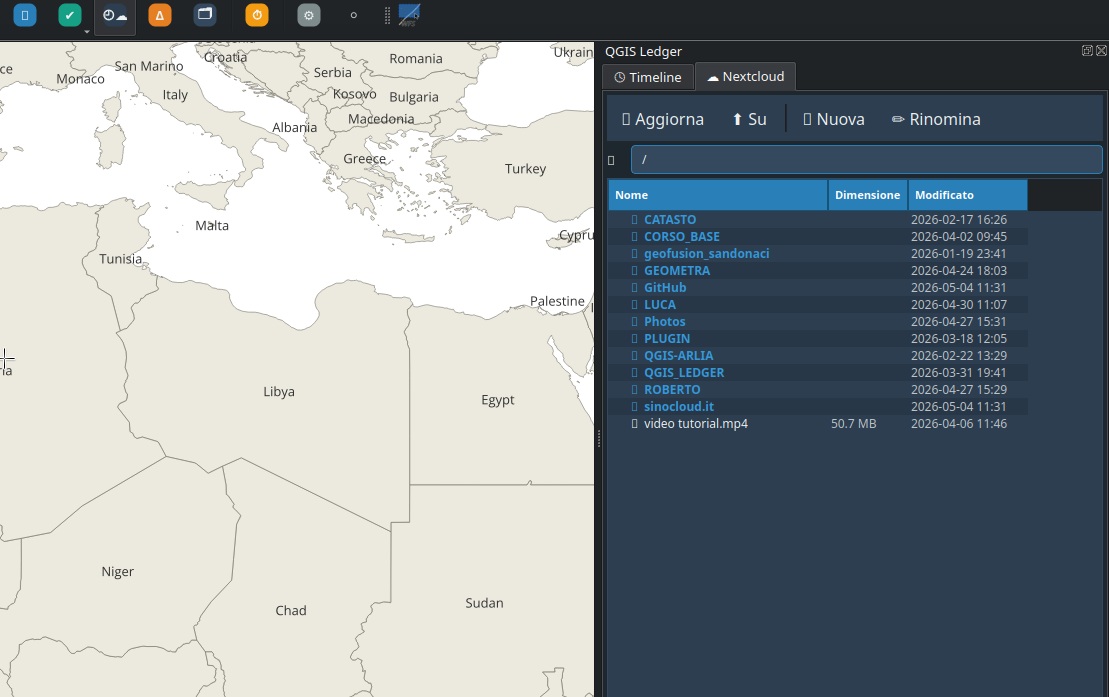Select the sinocloud.it folder row

click(x=818, y=406)
